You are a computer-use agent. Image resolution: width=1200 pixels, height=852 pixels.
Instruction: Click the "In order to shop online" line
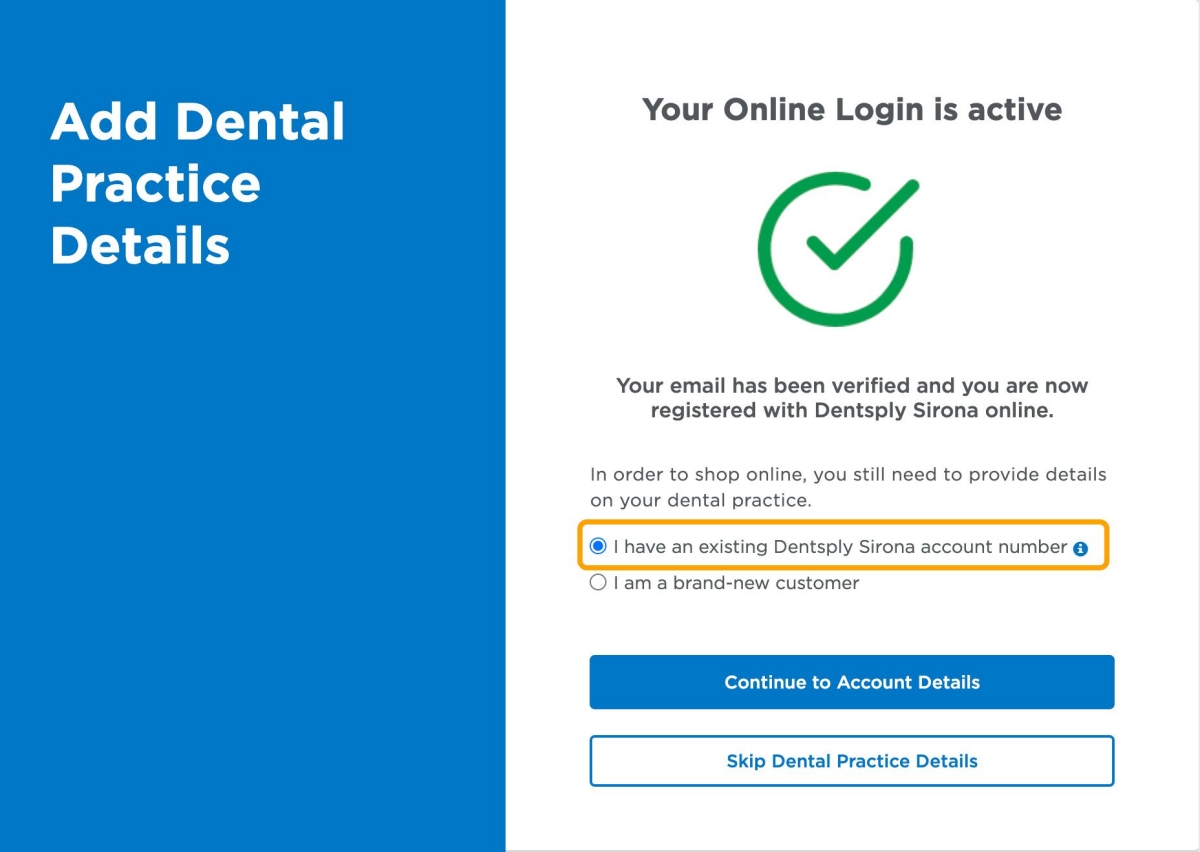coord(848,474)
